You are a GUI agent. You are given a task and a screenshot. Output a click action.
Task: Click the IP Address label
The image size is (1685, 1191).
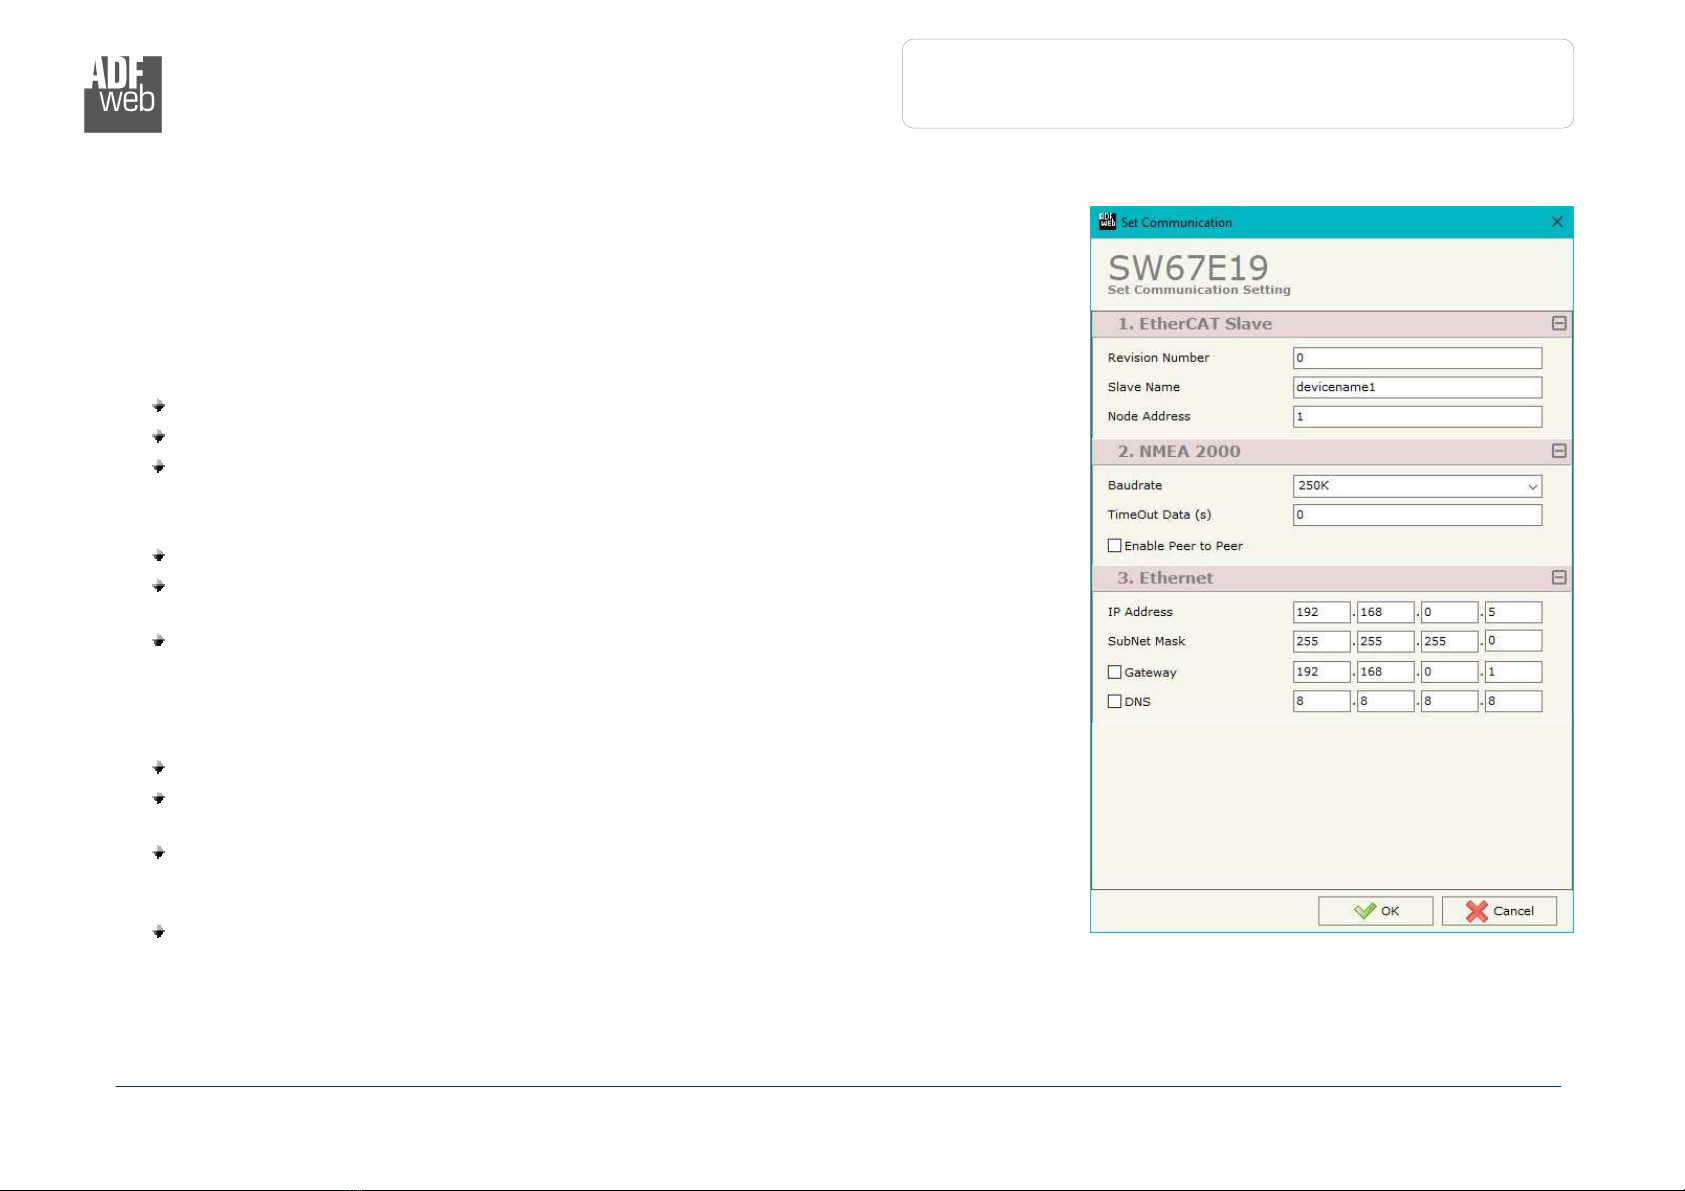click(1140, 612)
